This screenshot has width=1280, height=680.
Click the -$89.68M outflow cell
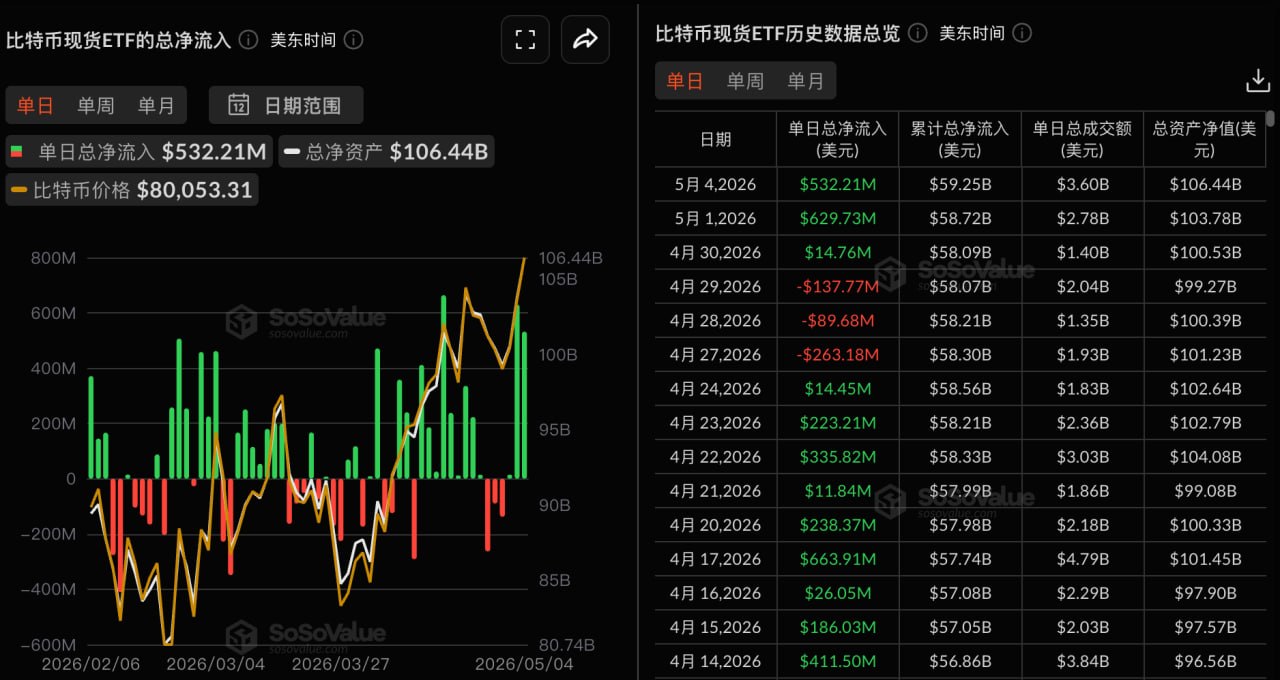click(838, 320)
